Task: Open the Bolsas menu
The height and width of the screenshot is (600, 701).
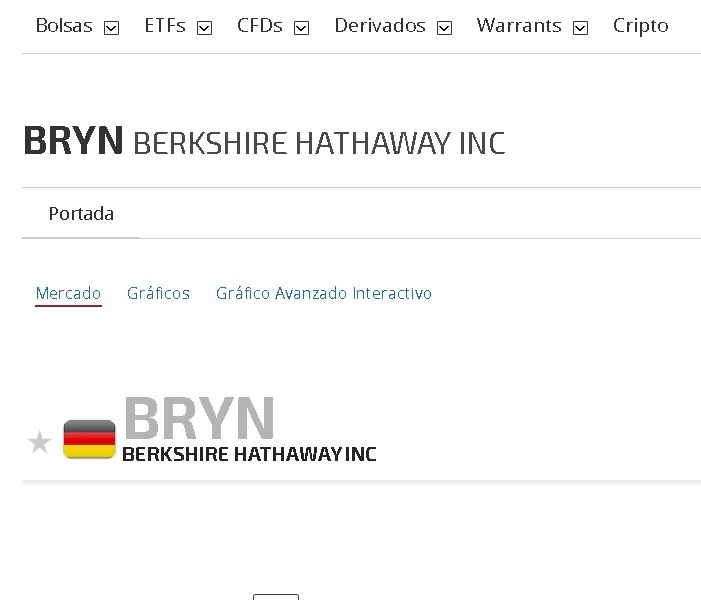Action: pyautogui.click(x=64, y=26)
